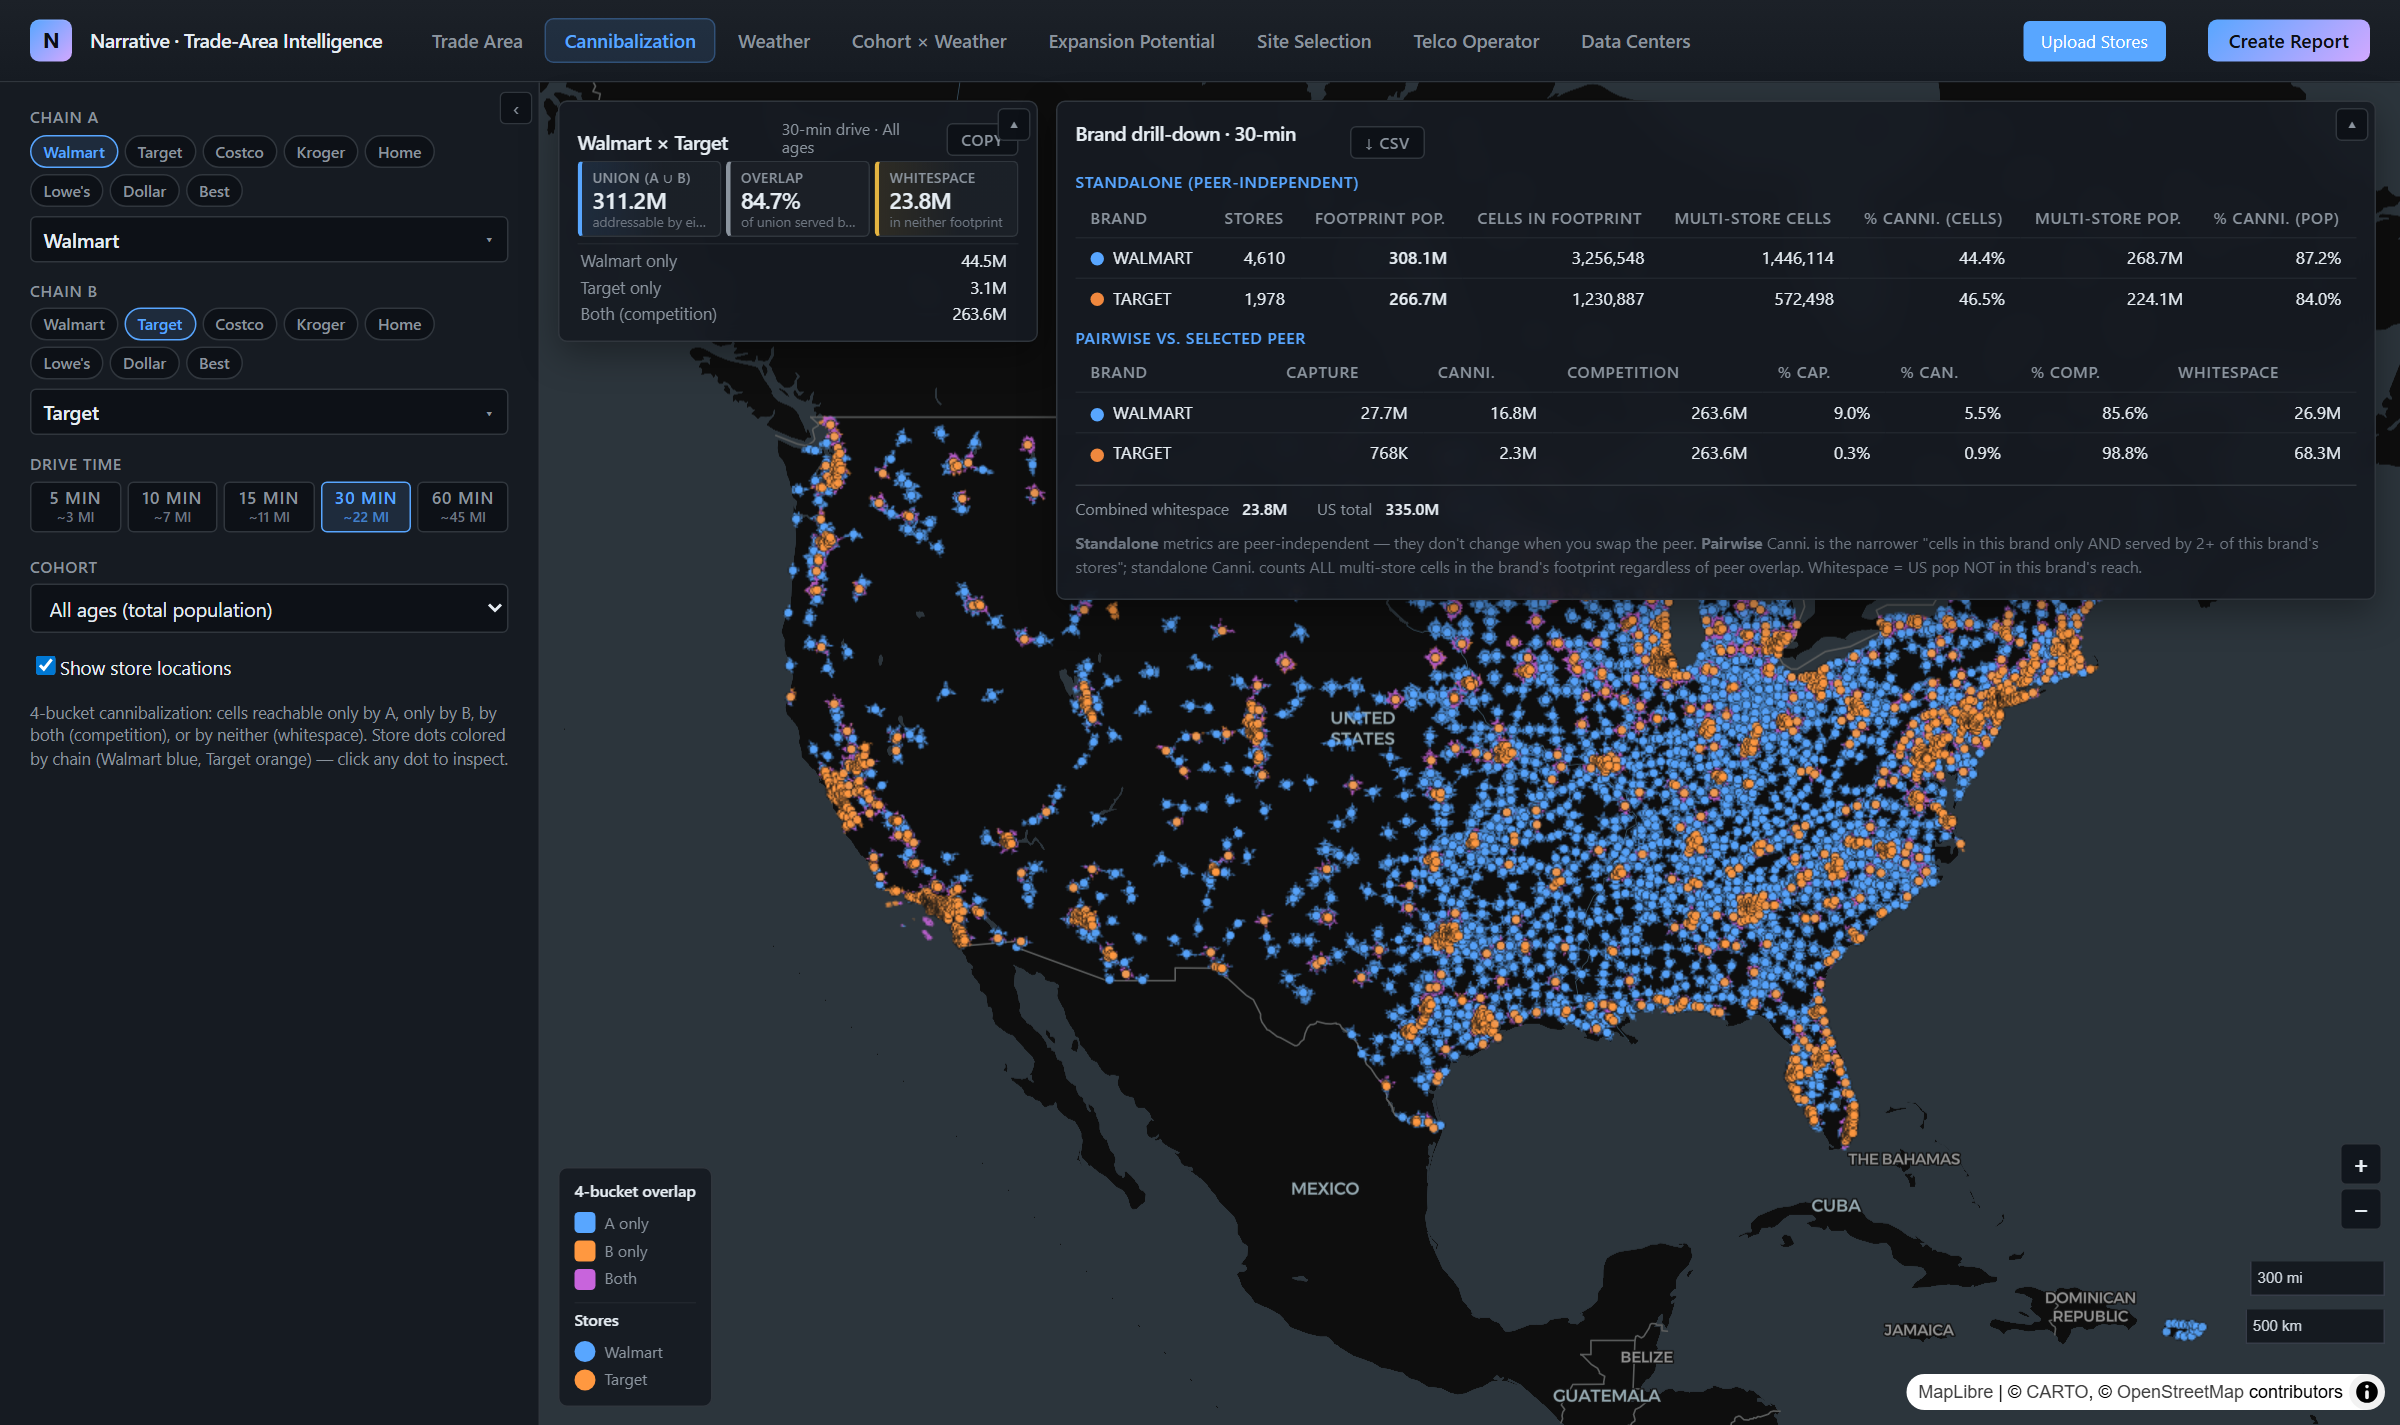Open the Weather tab
2400x1425 pixels.
pos(774,41)
